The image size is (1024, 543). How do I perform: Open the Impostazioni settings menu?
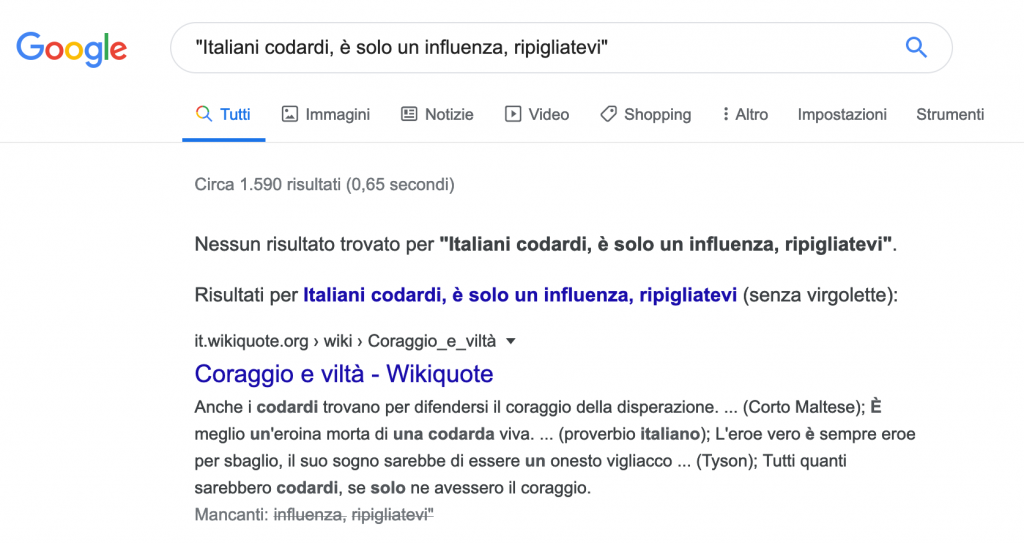point(842,114)
